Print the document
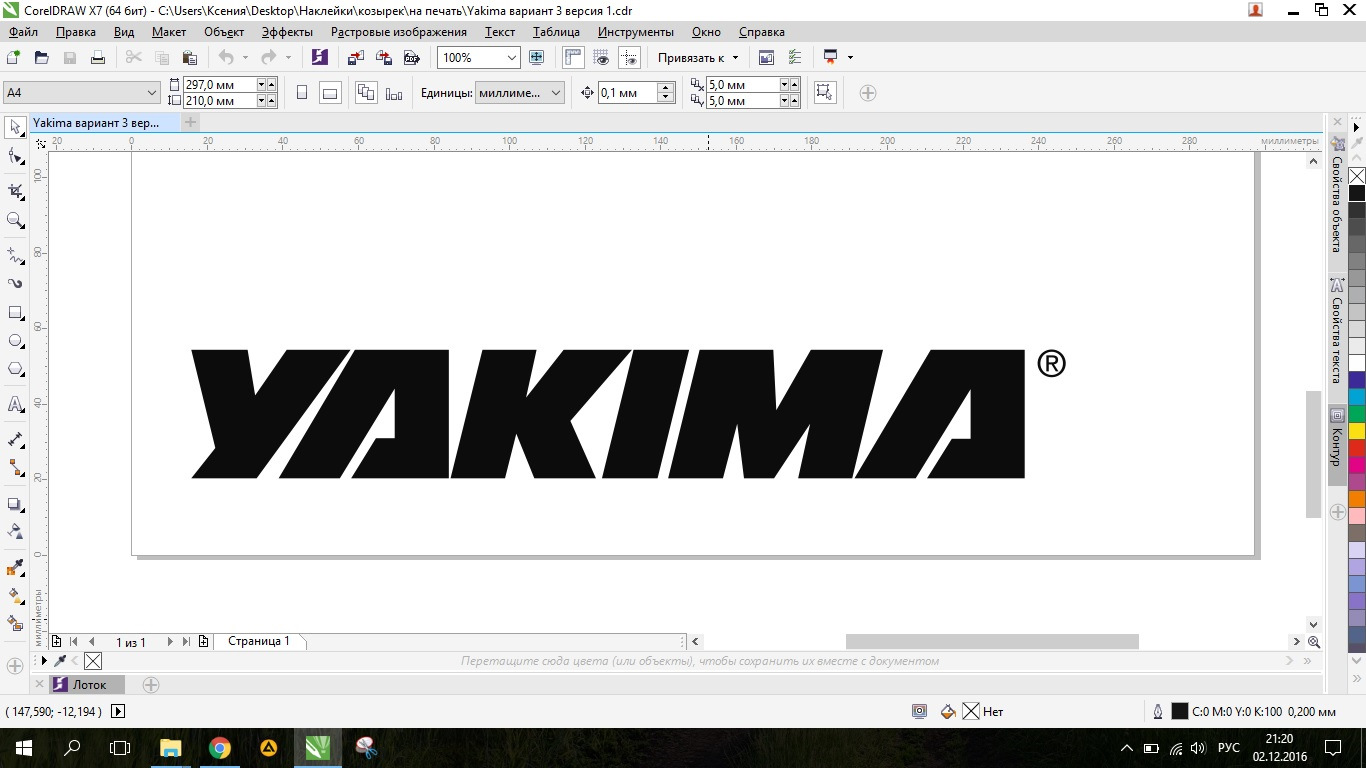Image resolution: width=1366 pixels, height=768 pixels. (x=98, y=57)
